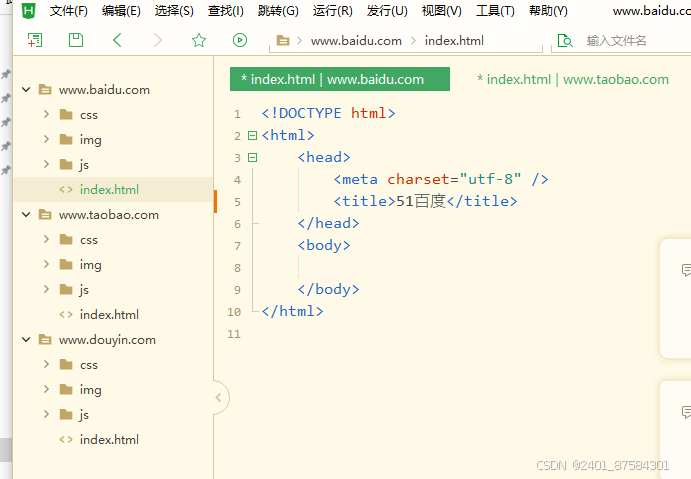The height and width of the screenshot is (479, 691).
Task: Click the save icon in the toolbar
Action: click(x=76, y=40)
